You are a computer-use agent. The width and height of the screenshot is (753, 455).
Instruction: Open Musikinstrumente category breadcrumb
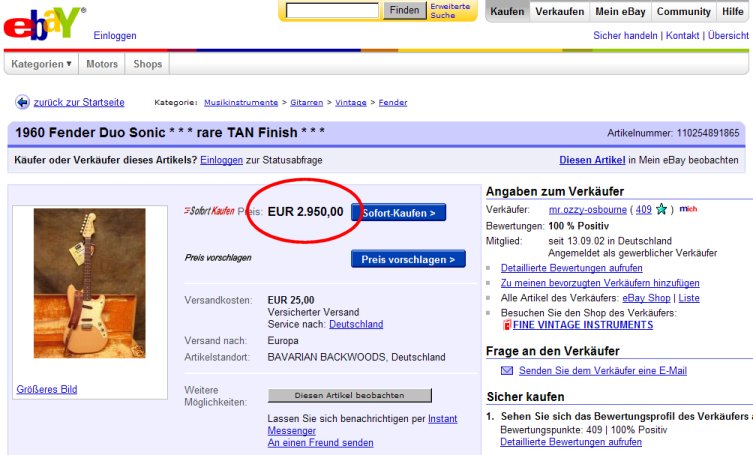(x=241, y=102)
